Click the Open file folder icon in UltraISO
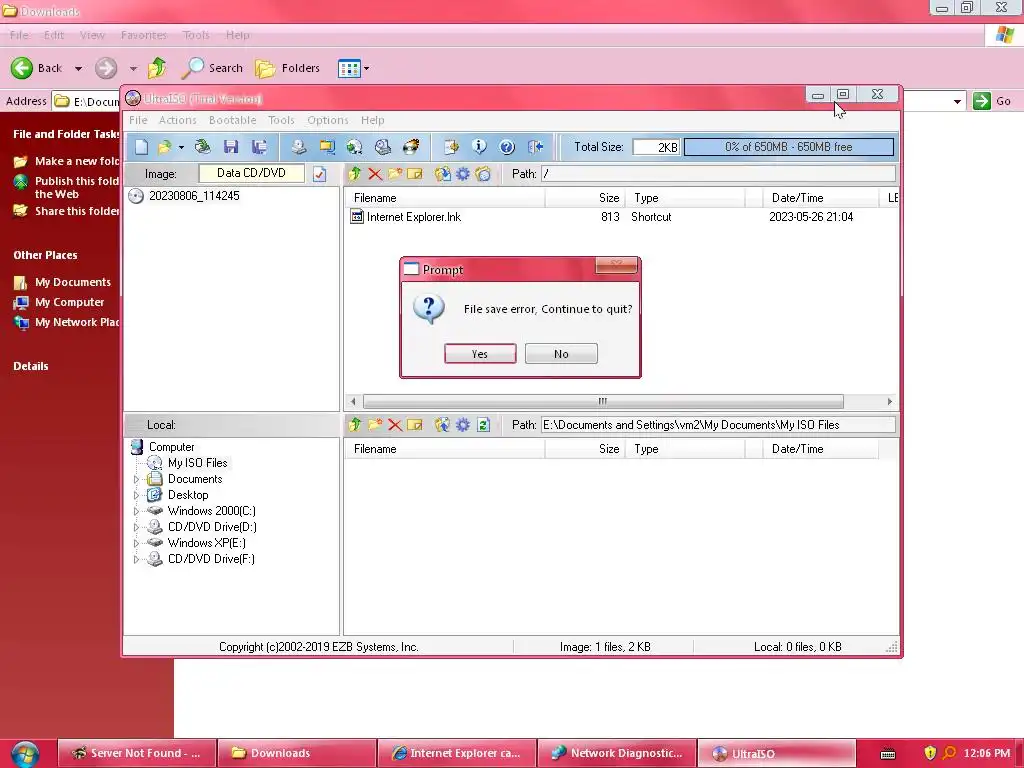Image resolution: width=1024 pixels, height=768 pixels. (165, 147)
